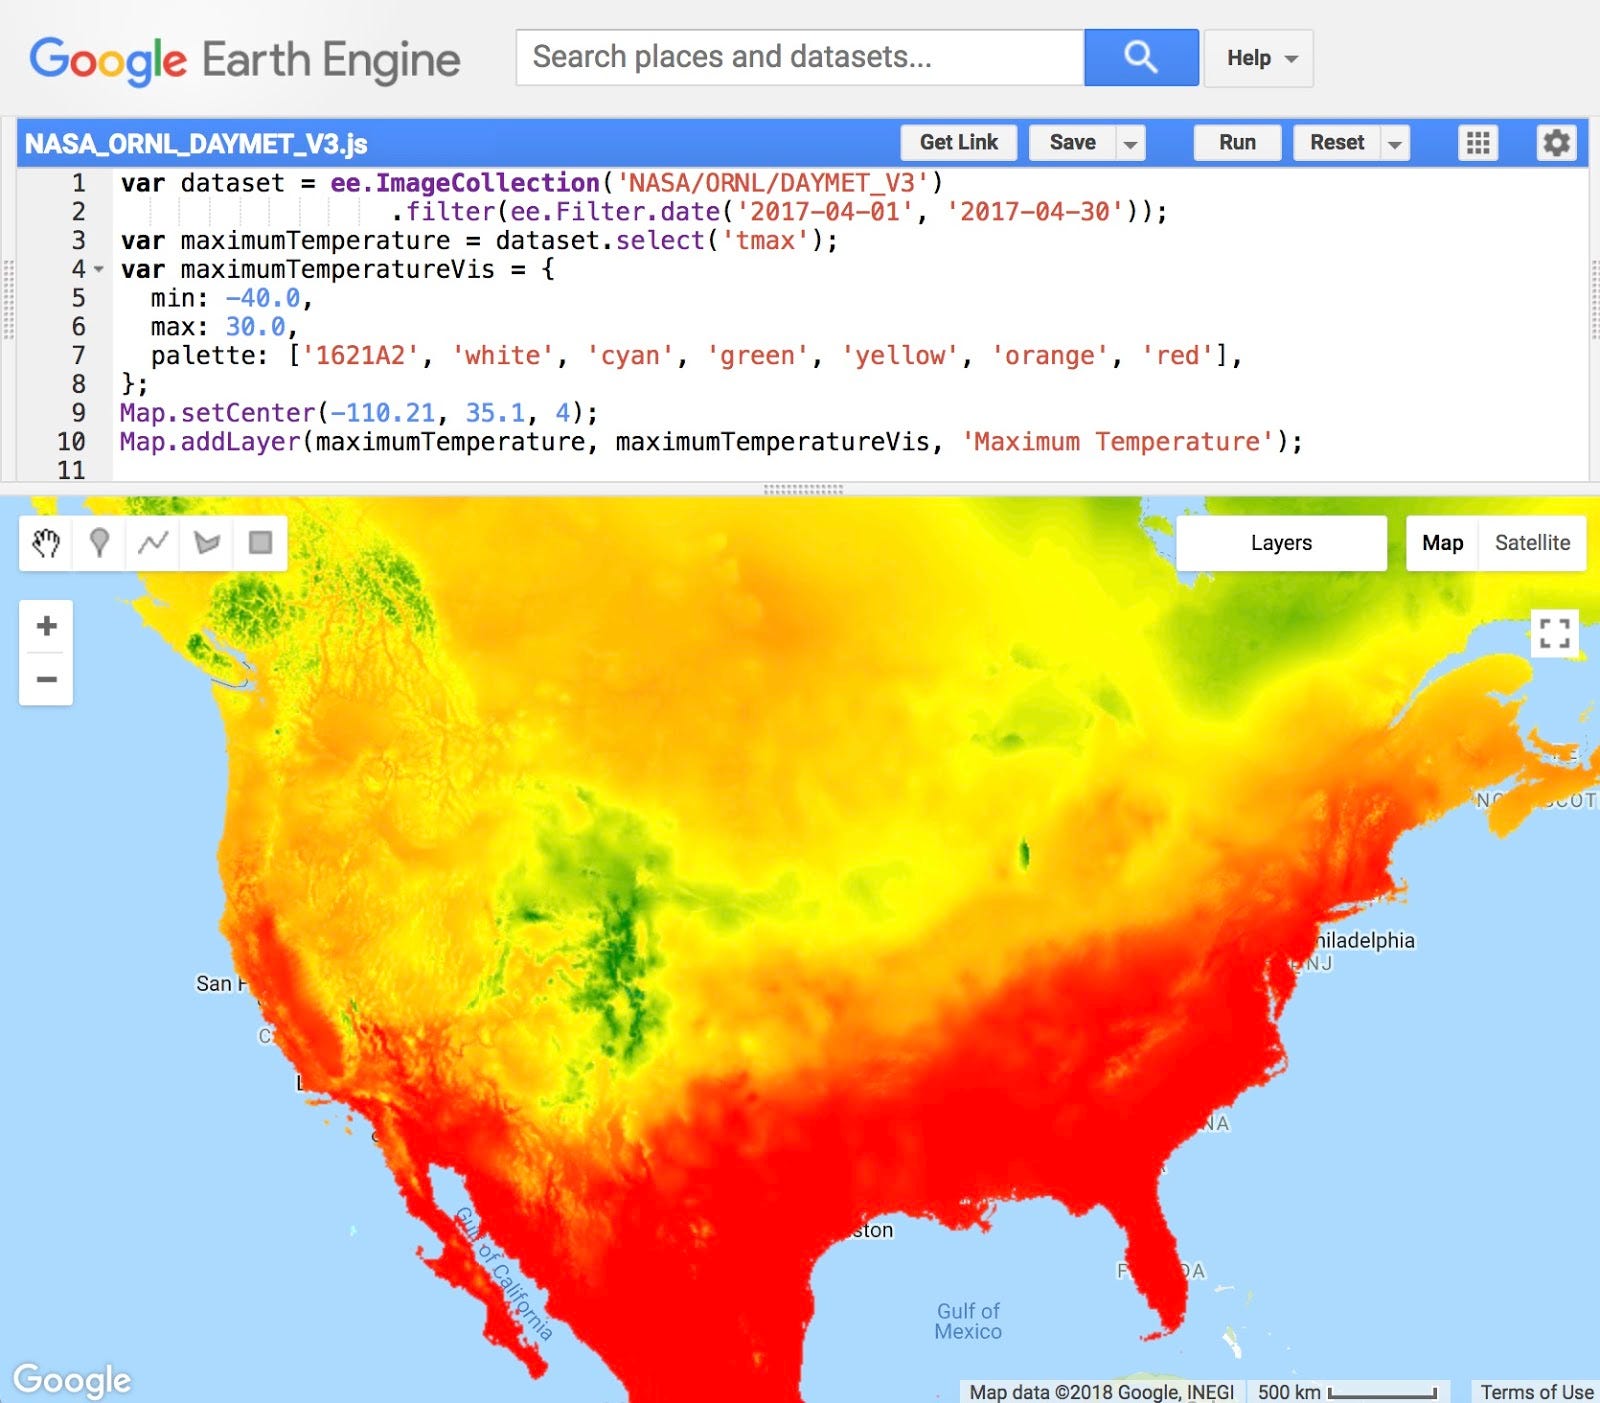Screen dimensions: 1600x1403
Task: Toggle fullscreen map view
Action: (1554, 633)
